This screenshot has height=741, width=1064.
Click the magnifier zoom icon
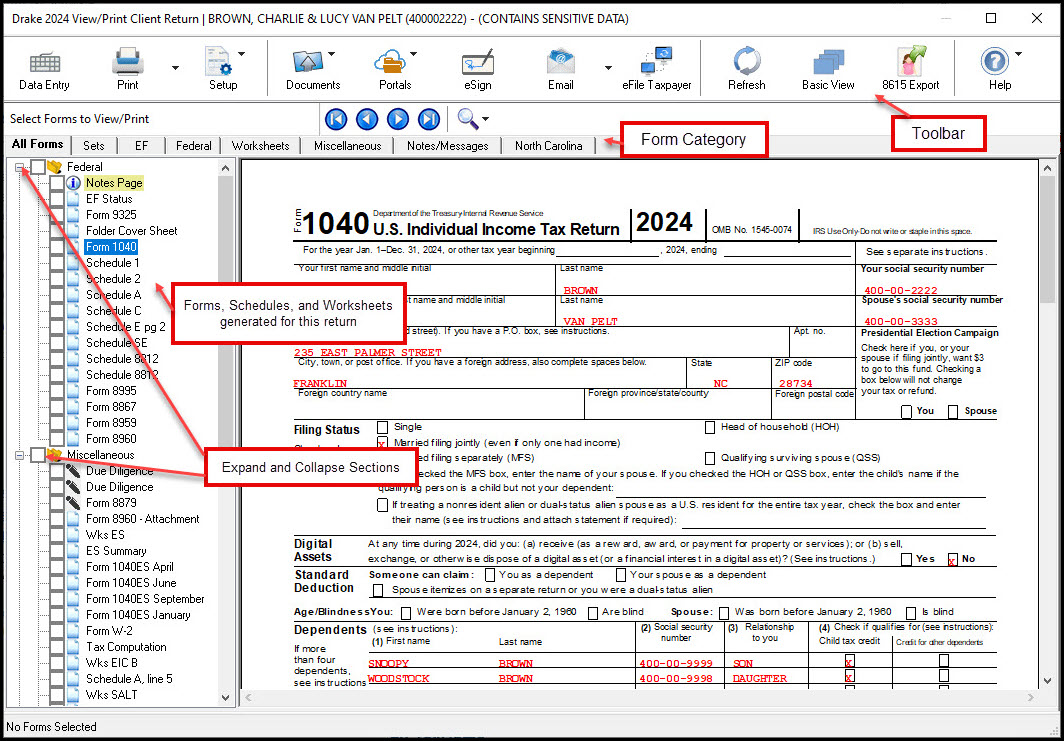pyautogui.click(x=468, y=119)
